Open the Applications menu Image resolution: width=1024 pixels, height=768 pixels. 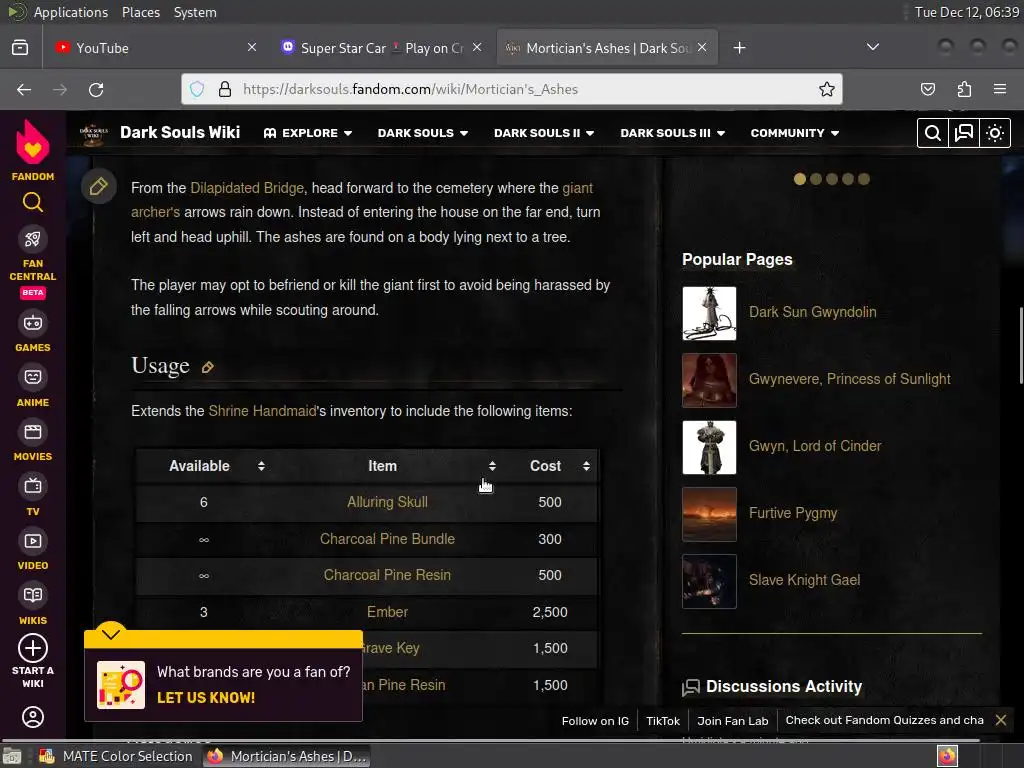(x=71, y=12)
